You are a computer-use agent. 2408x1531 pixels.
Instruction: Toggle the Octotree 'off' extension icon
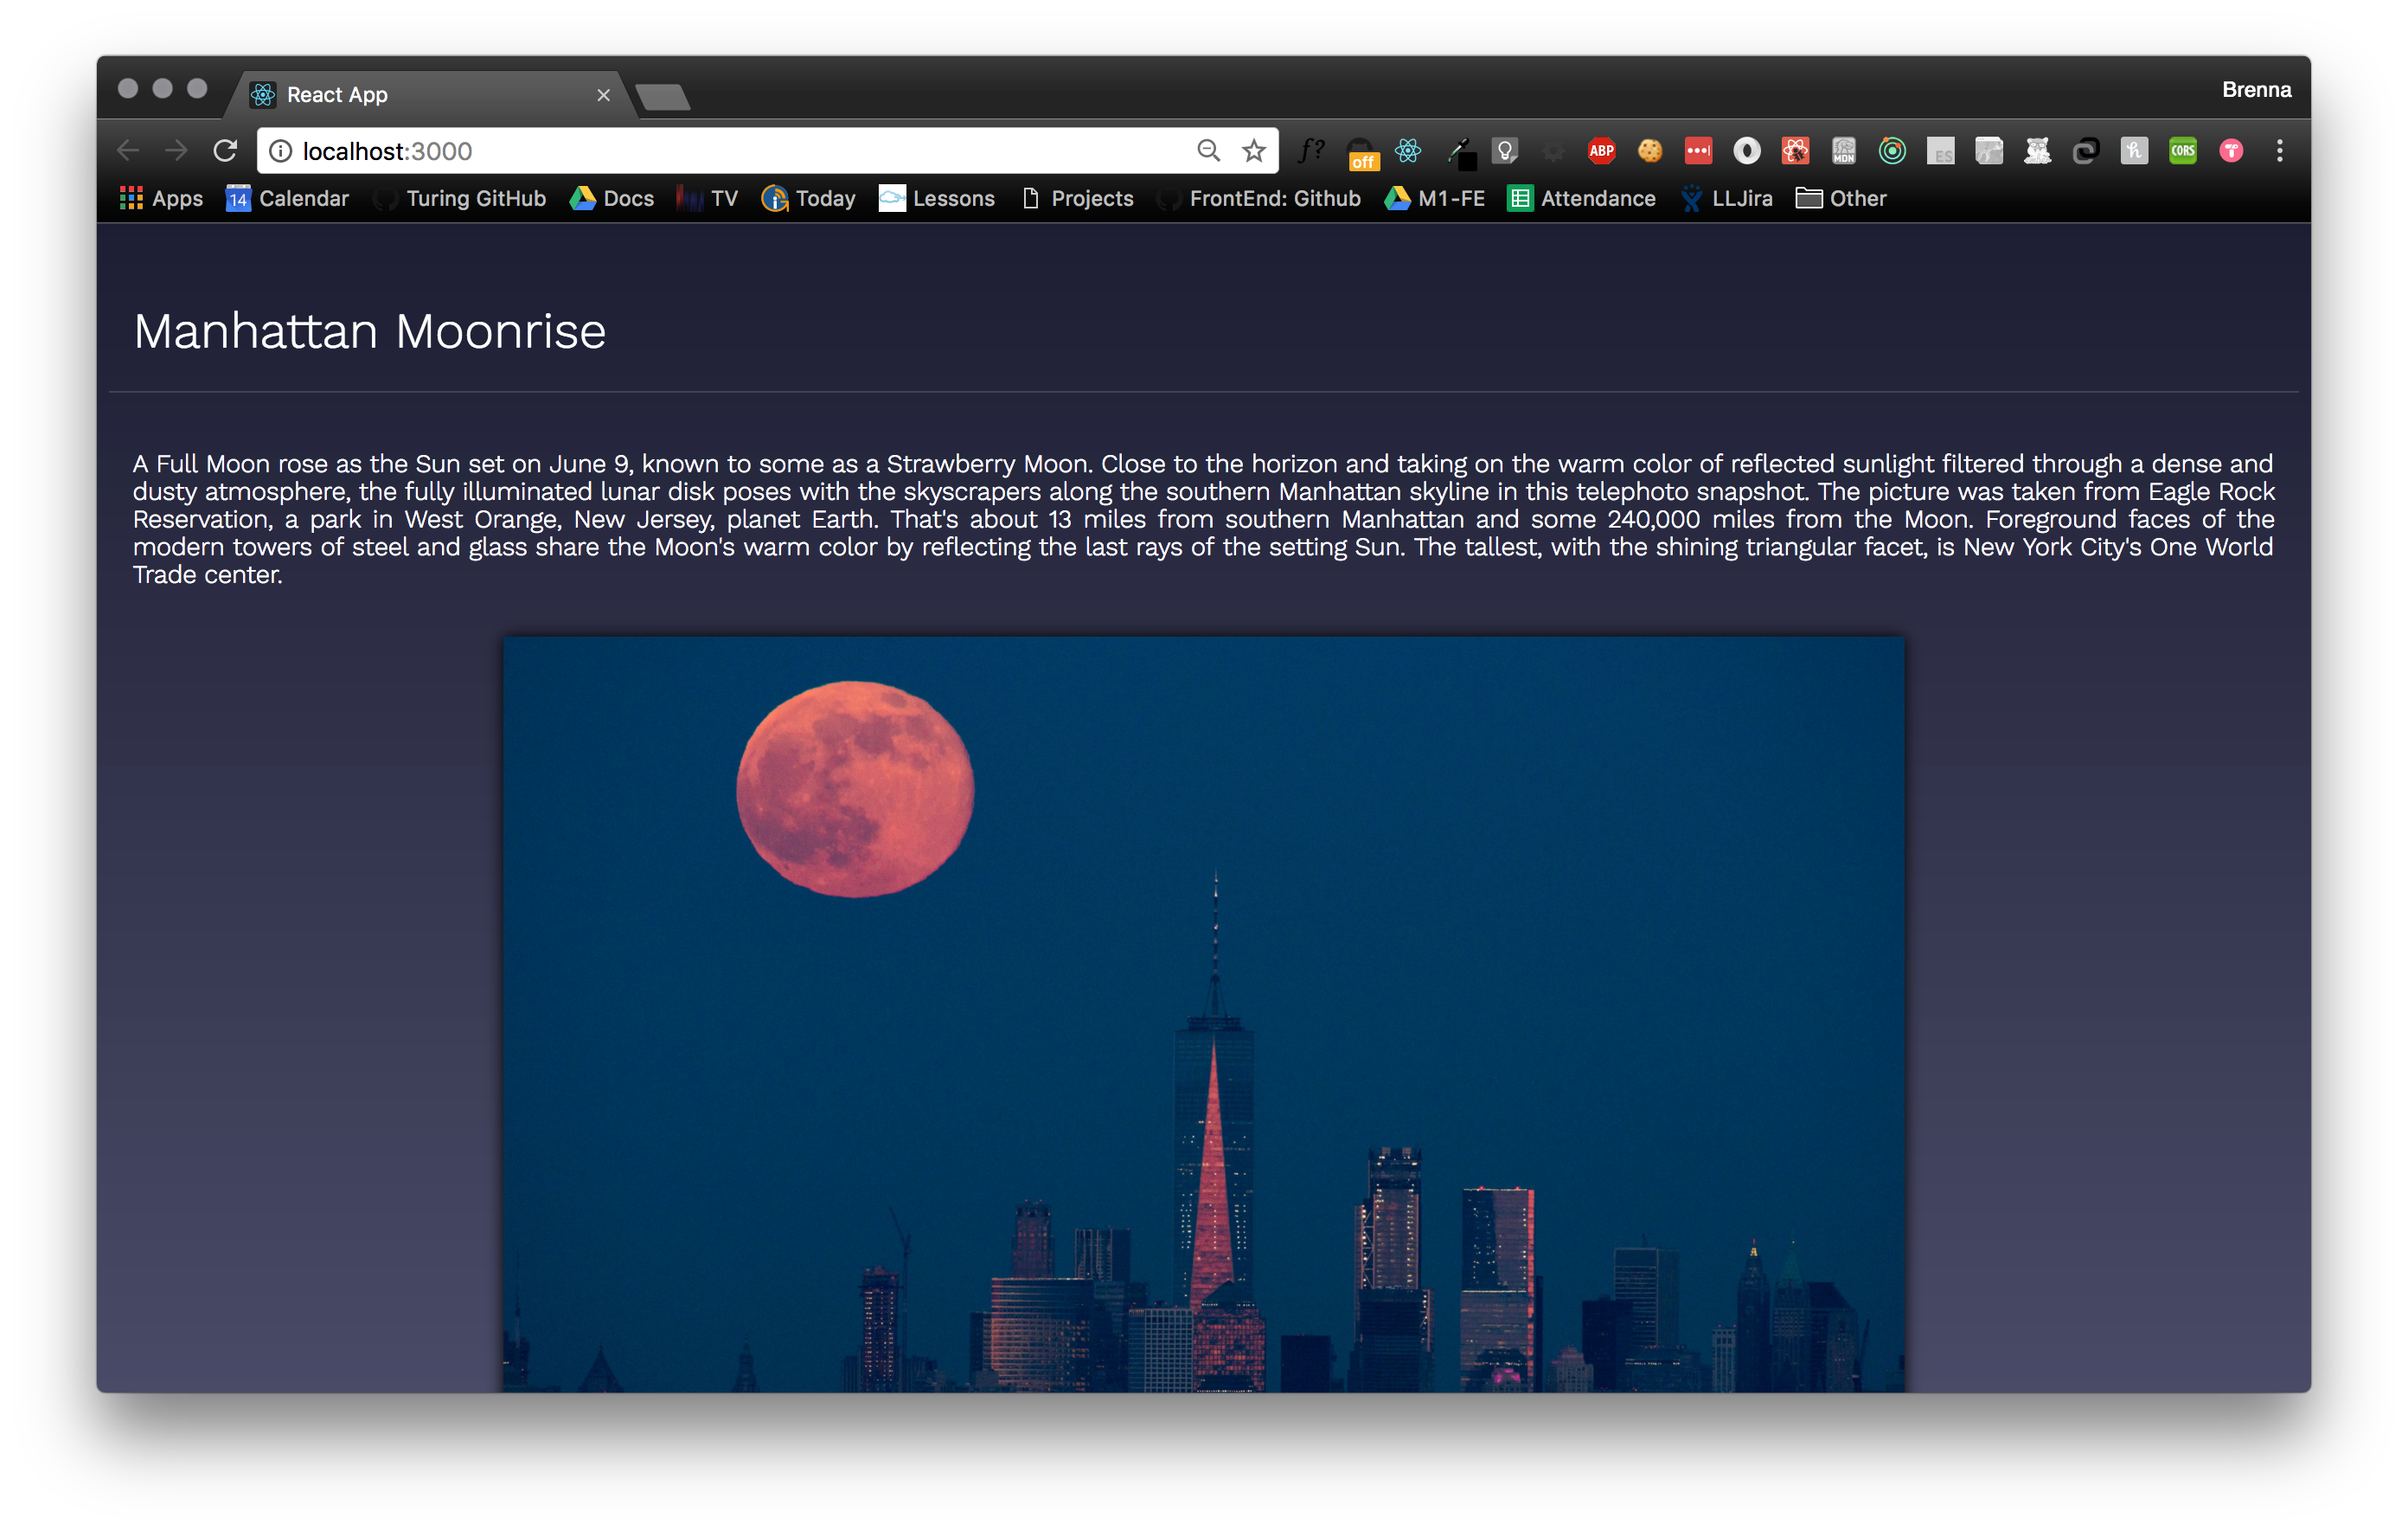[1361, 153]
